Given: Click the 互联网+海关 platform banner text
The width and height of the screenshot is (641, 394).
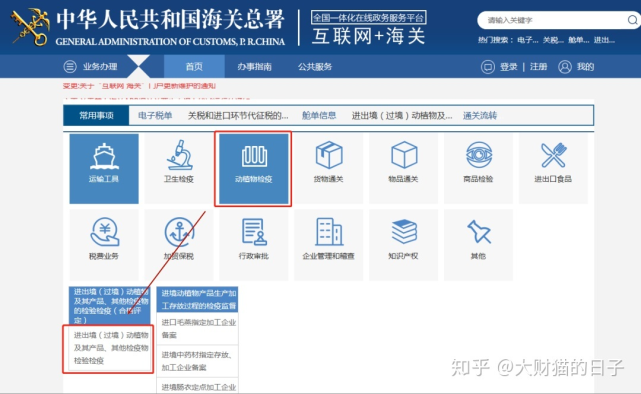Looking at the screenshot, I should 368,36.
